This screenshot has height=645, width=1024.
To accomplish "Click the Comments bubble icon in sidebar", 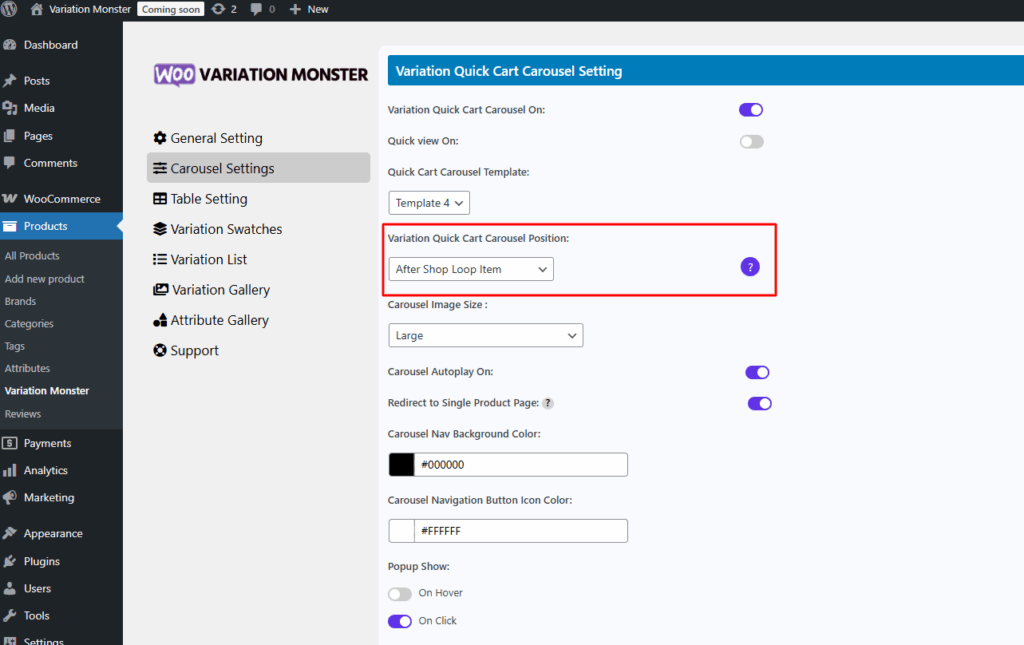I will [10, 163].
